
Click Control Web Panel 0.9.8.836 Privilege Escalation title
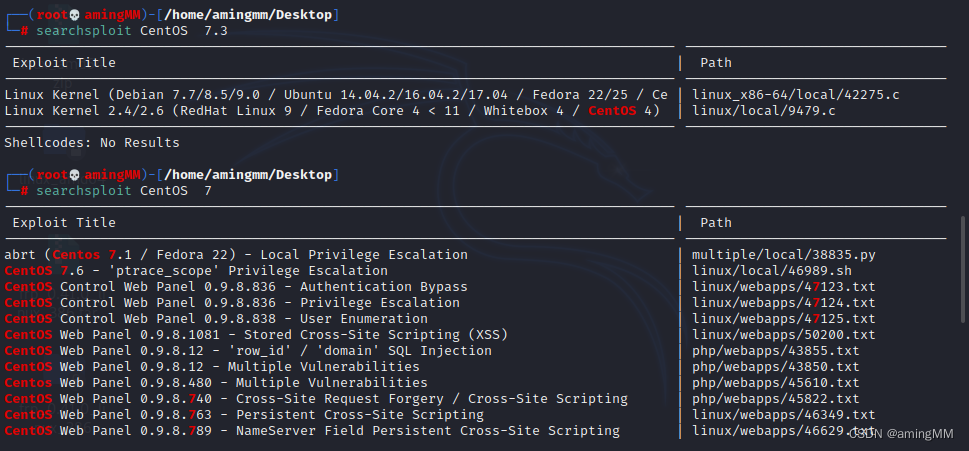pyautogui.click(x=232, y=303)
